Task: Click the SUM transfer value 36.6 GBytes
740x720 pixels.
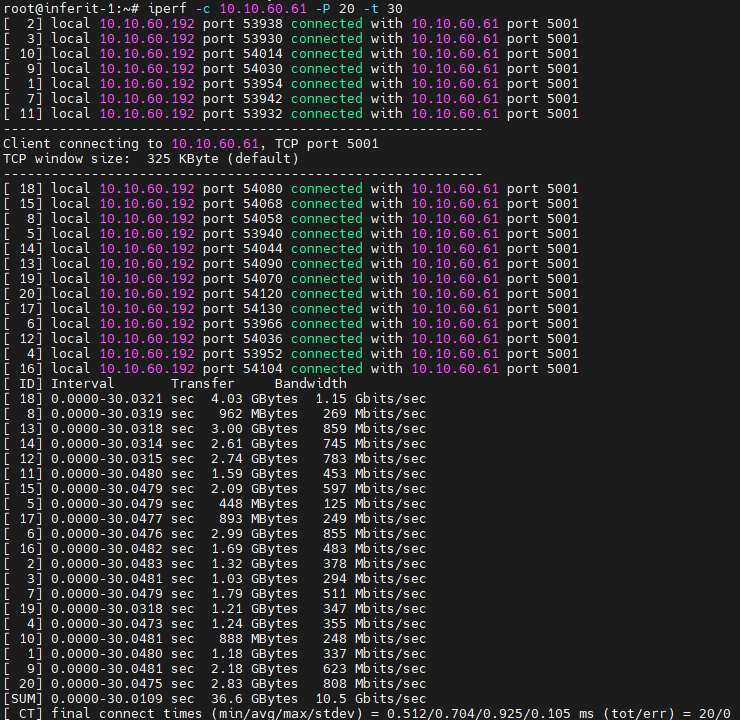Action: [255, 699]
